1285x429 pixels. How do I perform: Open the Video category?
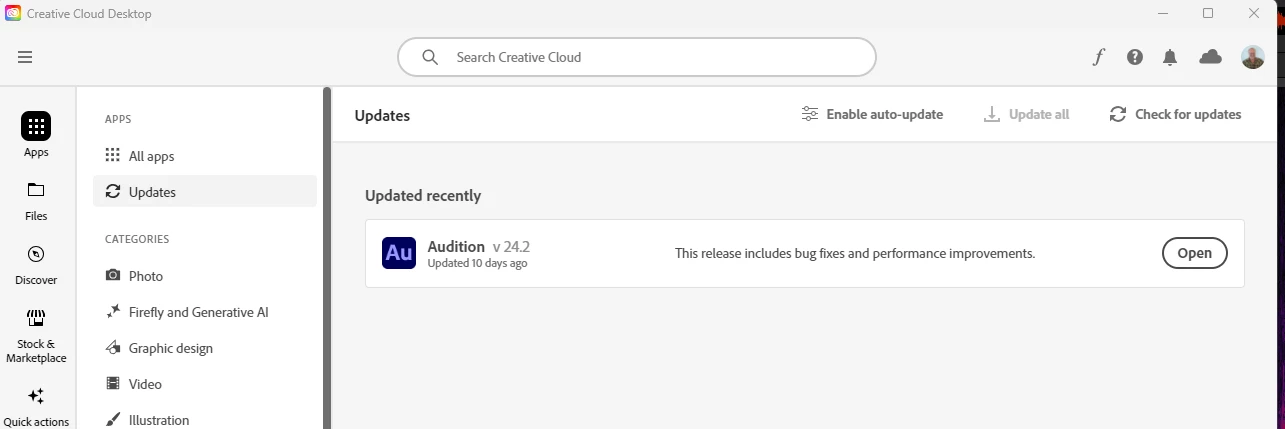(205, 384)
